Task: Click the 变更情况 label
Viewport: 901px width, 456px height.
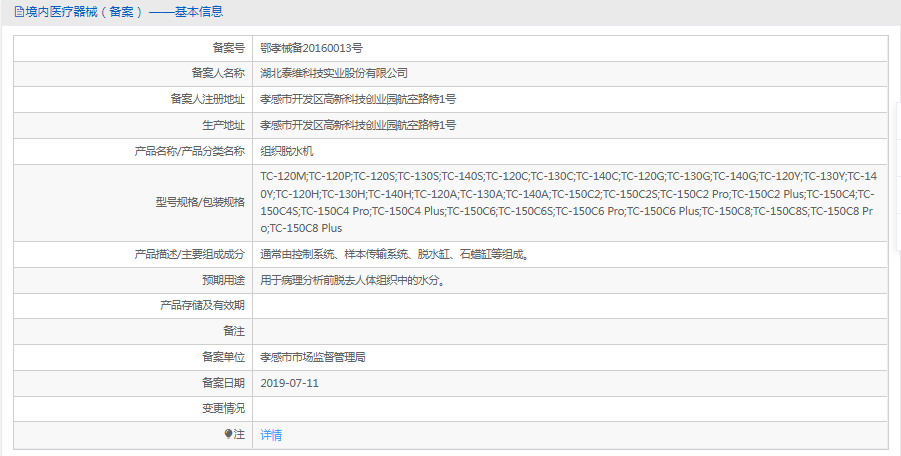Action: coord(224,408)
